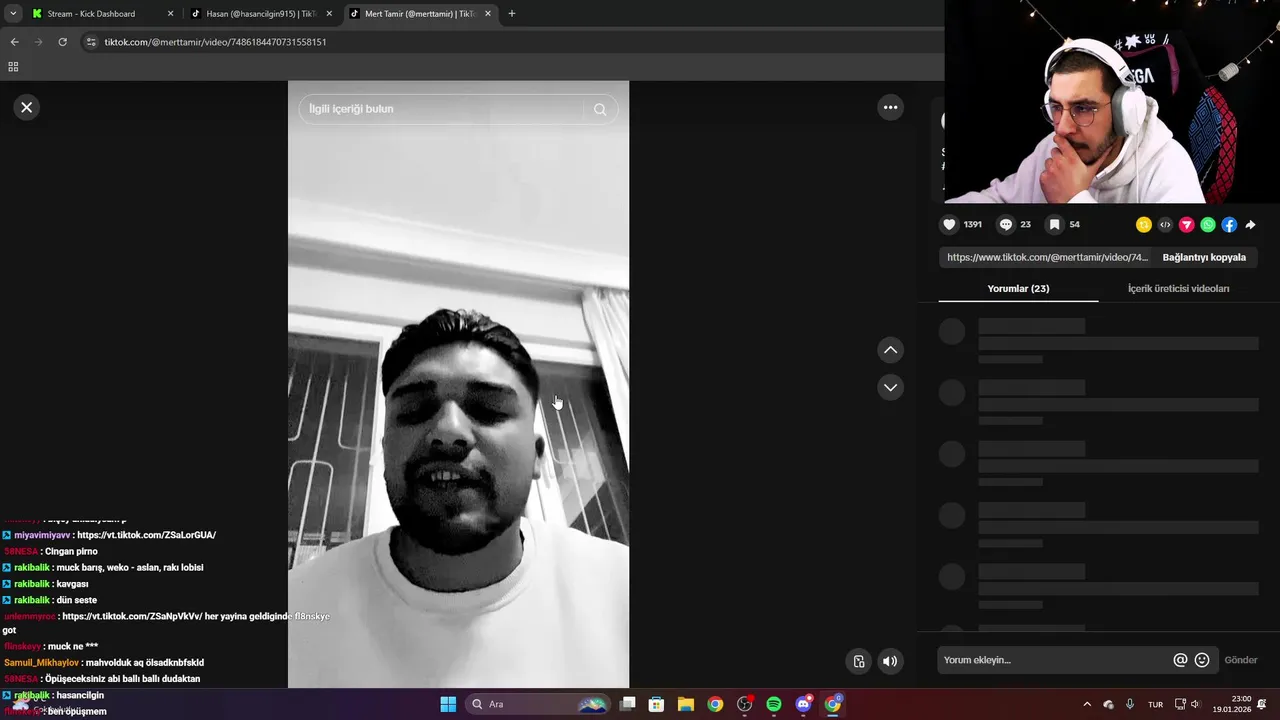
Task: Open the three-dot more options menu
Action: point(890,107)
